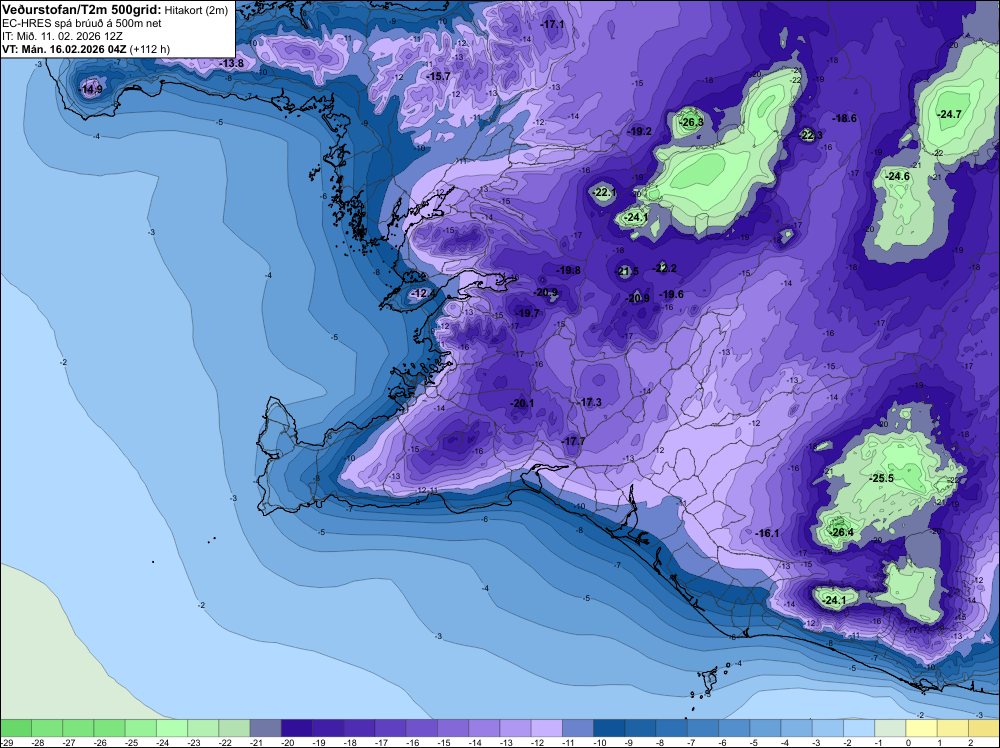Select the 'IT: Mið. 11. 02. 2026 12Z' line
Image resolution: width=1000 pixels, height=748 pixels.
(62, 36)
